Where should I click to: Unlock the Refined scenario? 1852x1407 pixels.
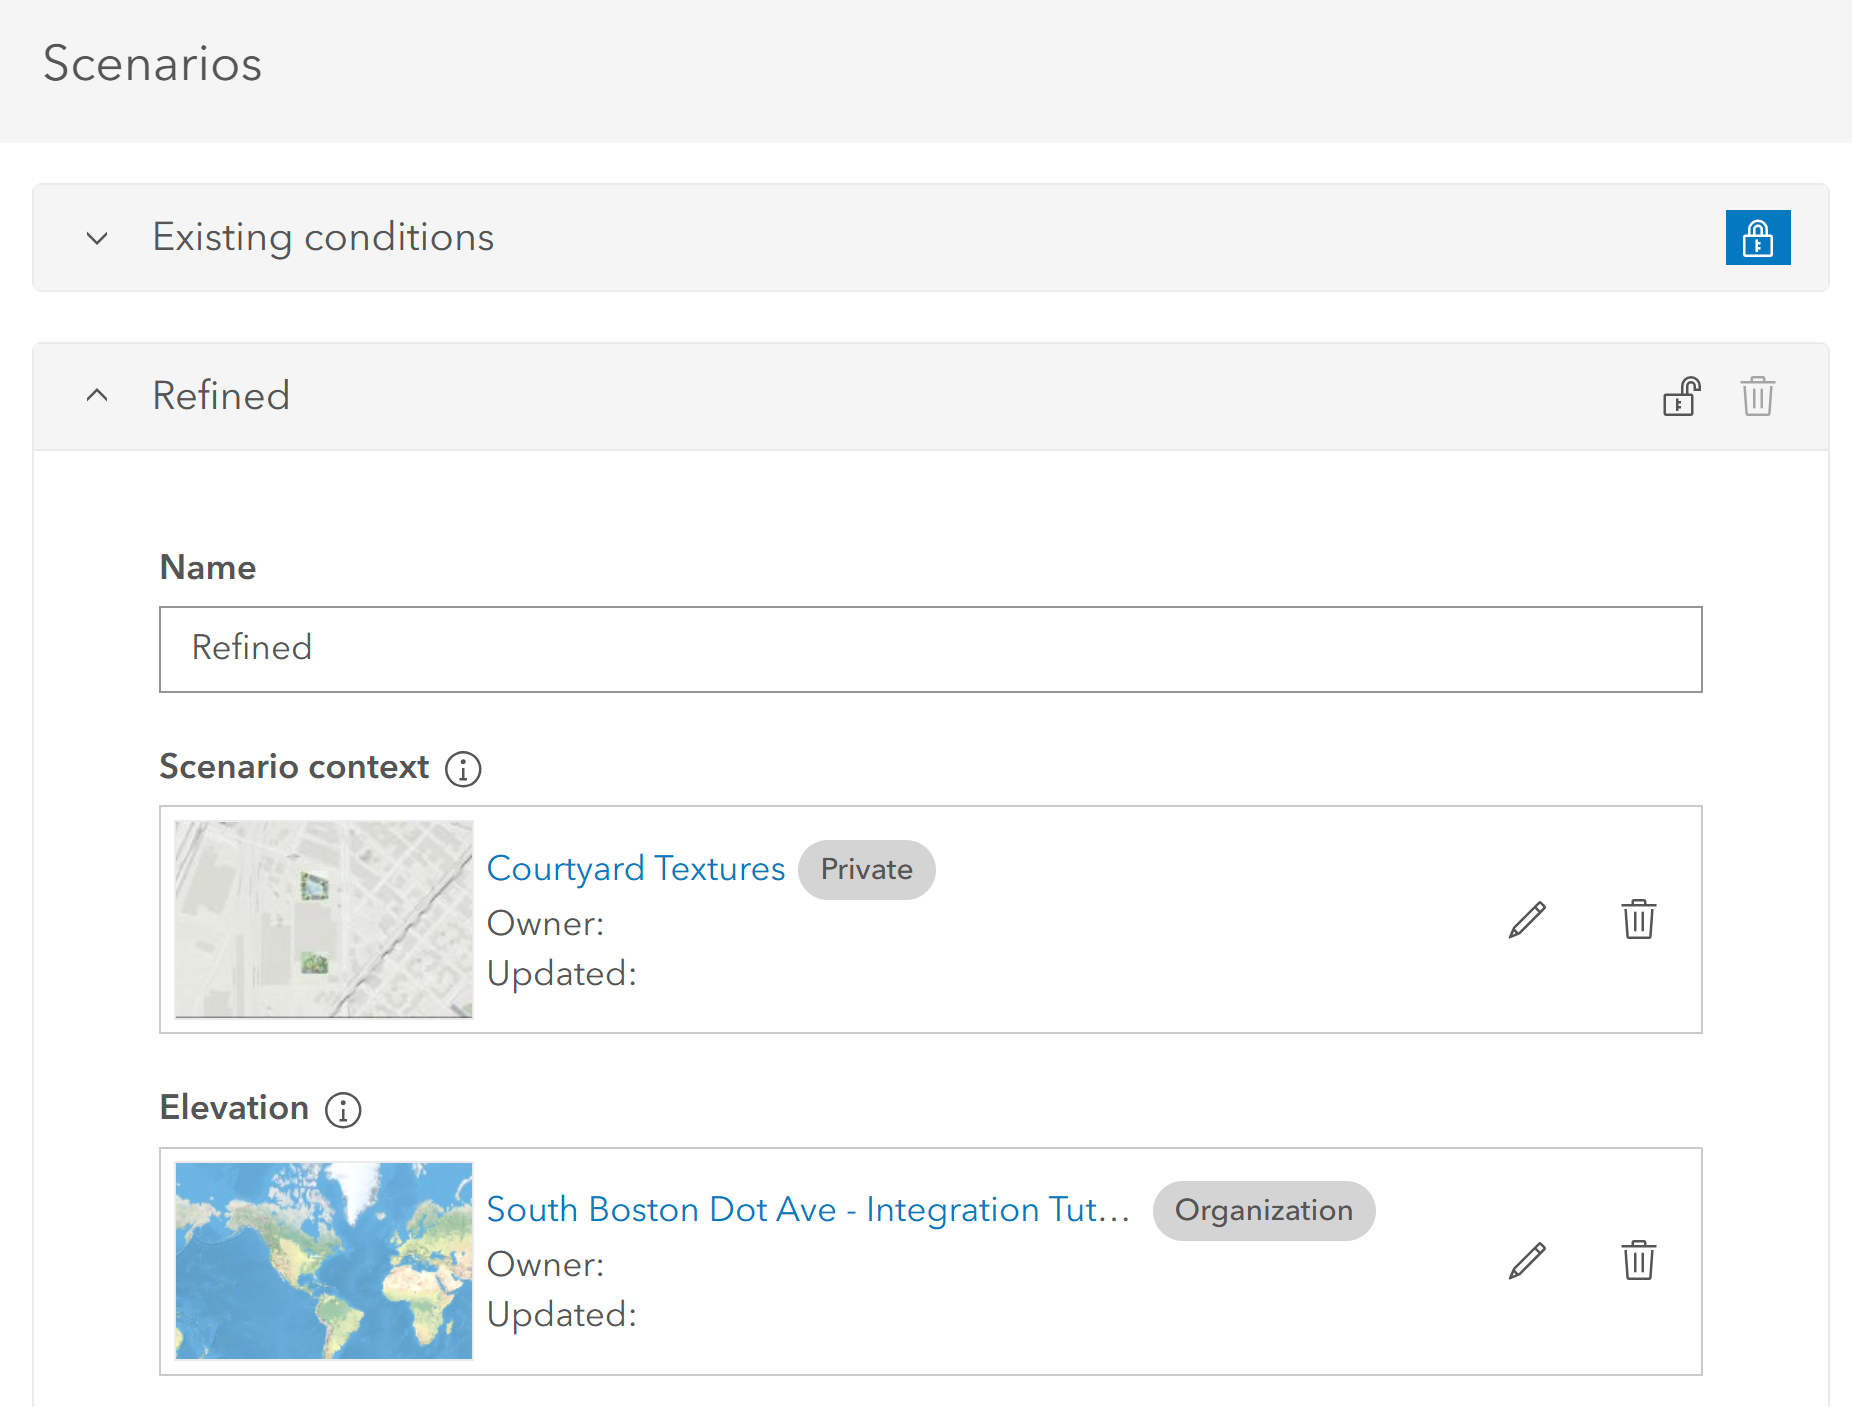click(x=1681, y=396)
